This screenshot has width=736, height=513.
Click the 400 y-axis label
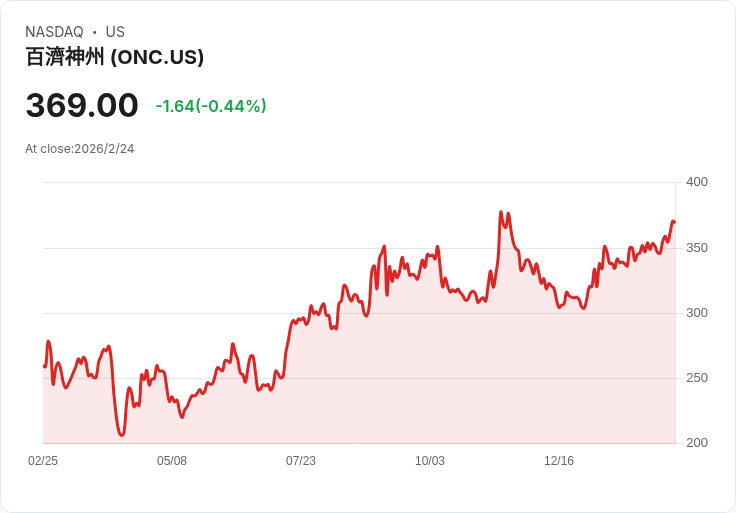pyautogui.click(x=697, y=182)
